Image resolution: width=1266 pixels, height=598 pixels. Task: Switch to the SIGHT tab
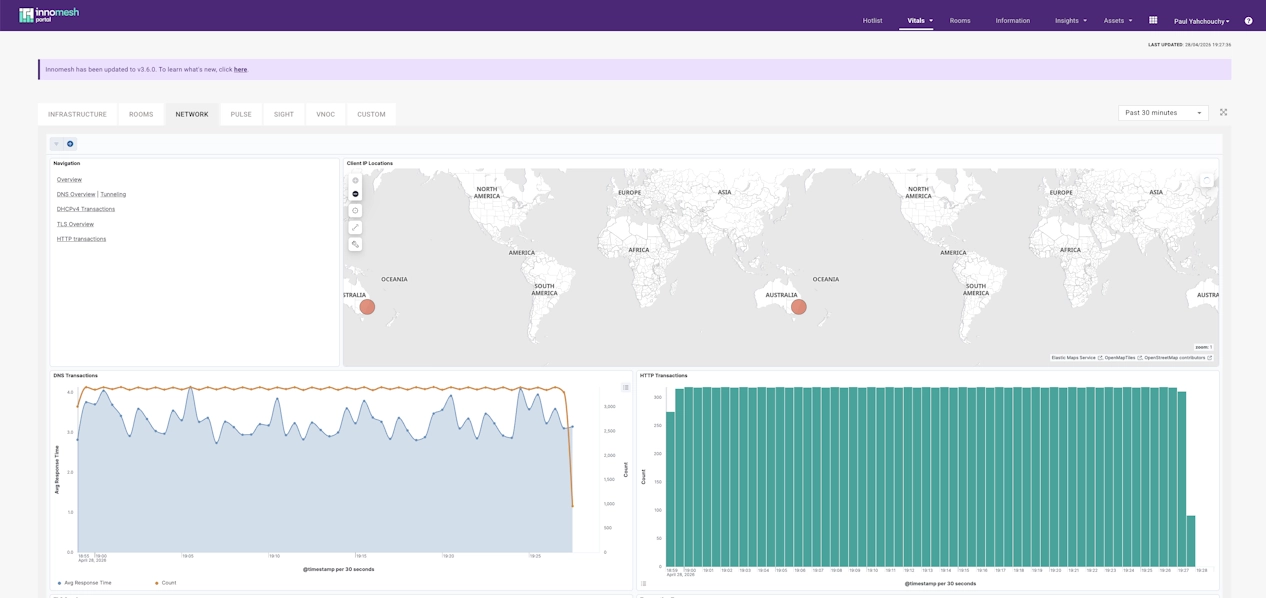point(284,114)
